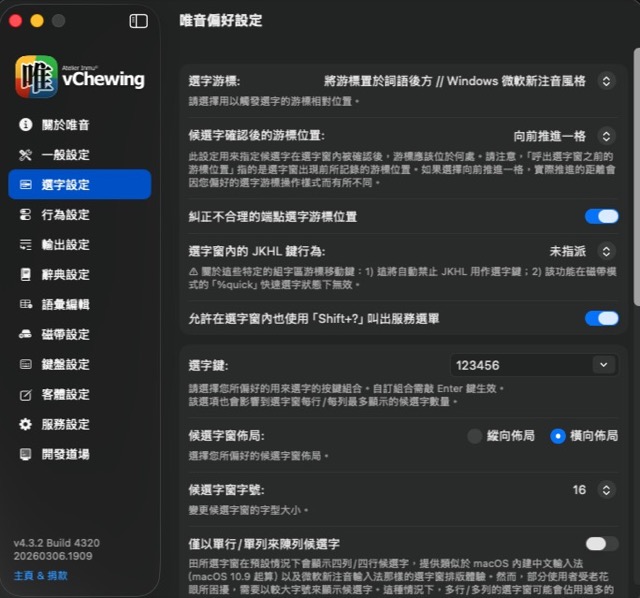Click the tools icon beside 一般設定

26,155
